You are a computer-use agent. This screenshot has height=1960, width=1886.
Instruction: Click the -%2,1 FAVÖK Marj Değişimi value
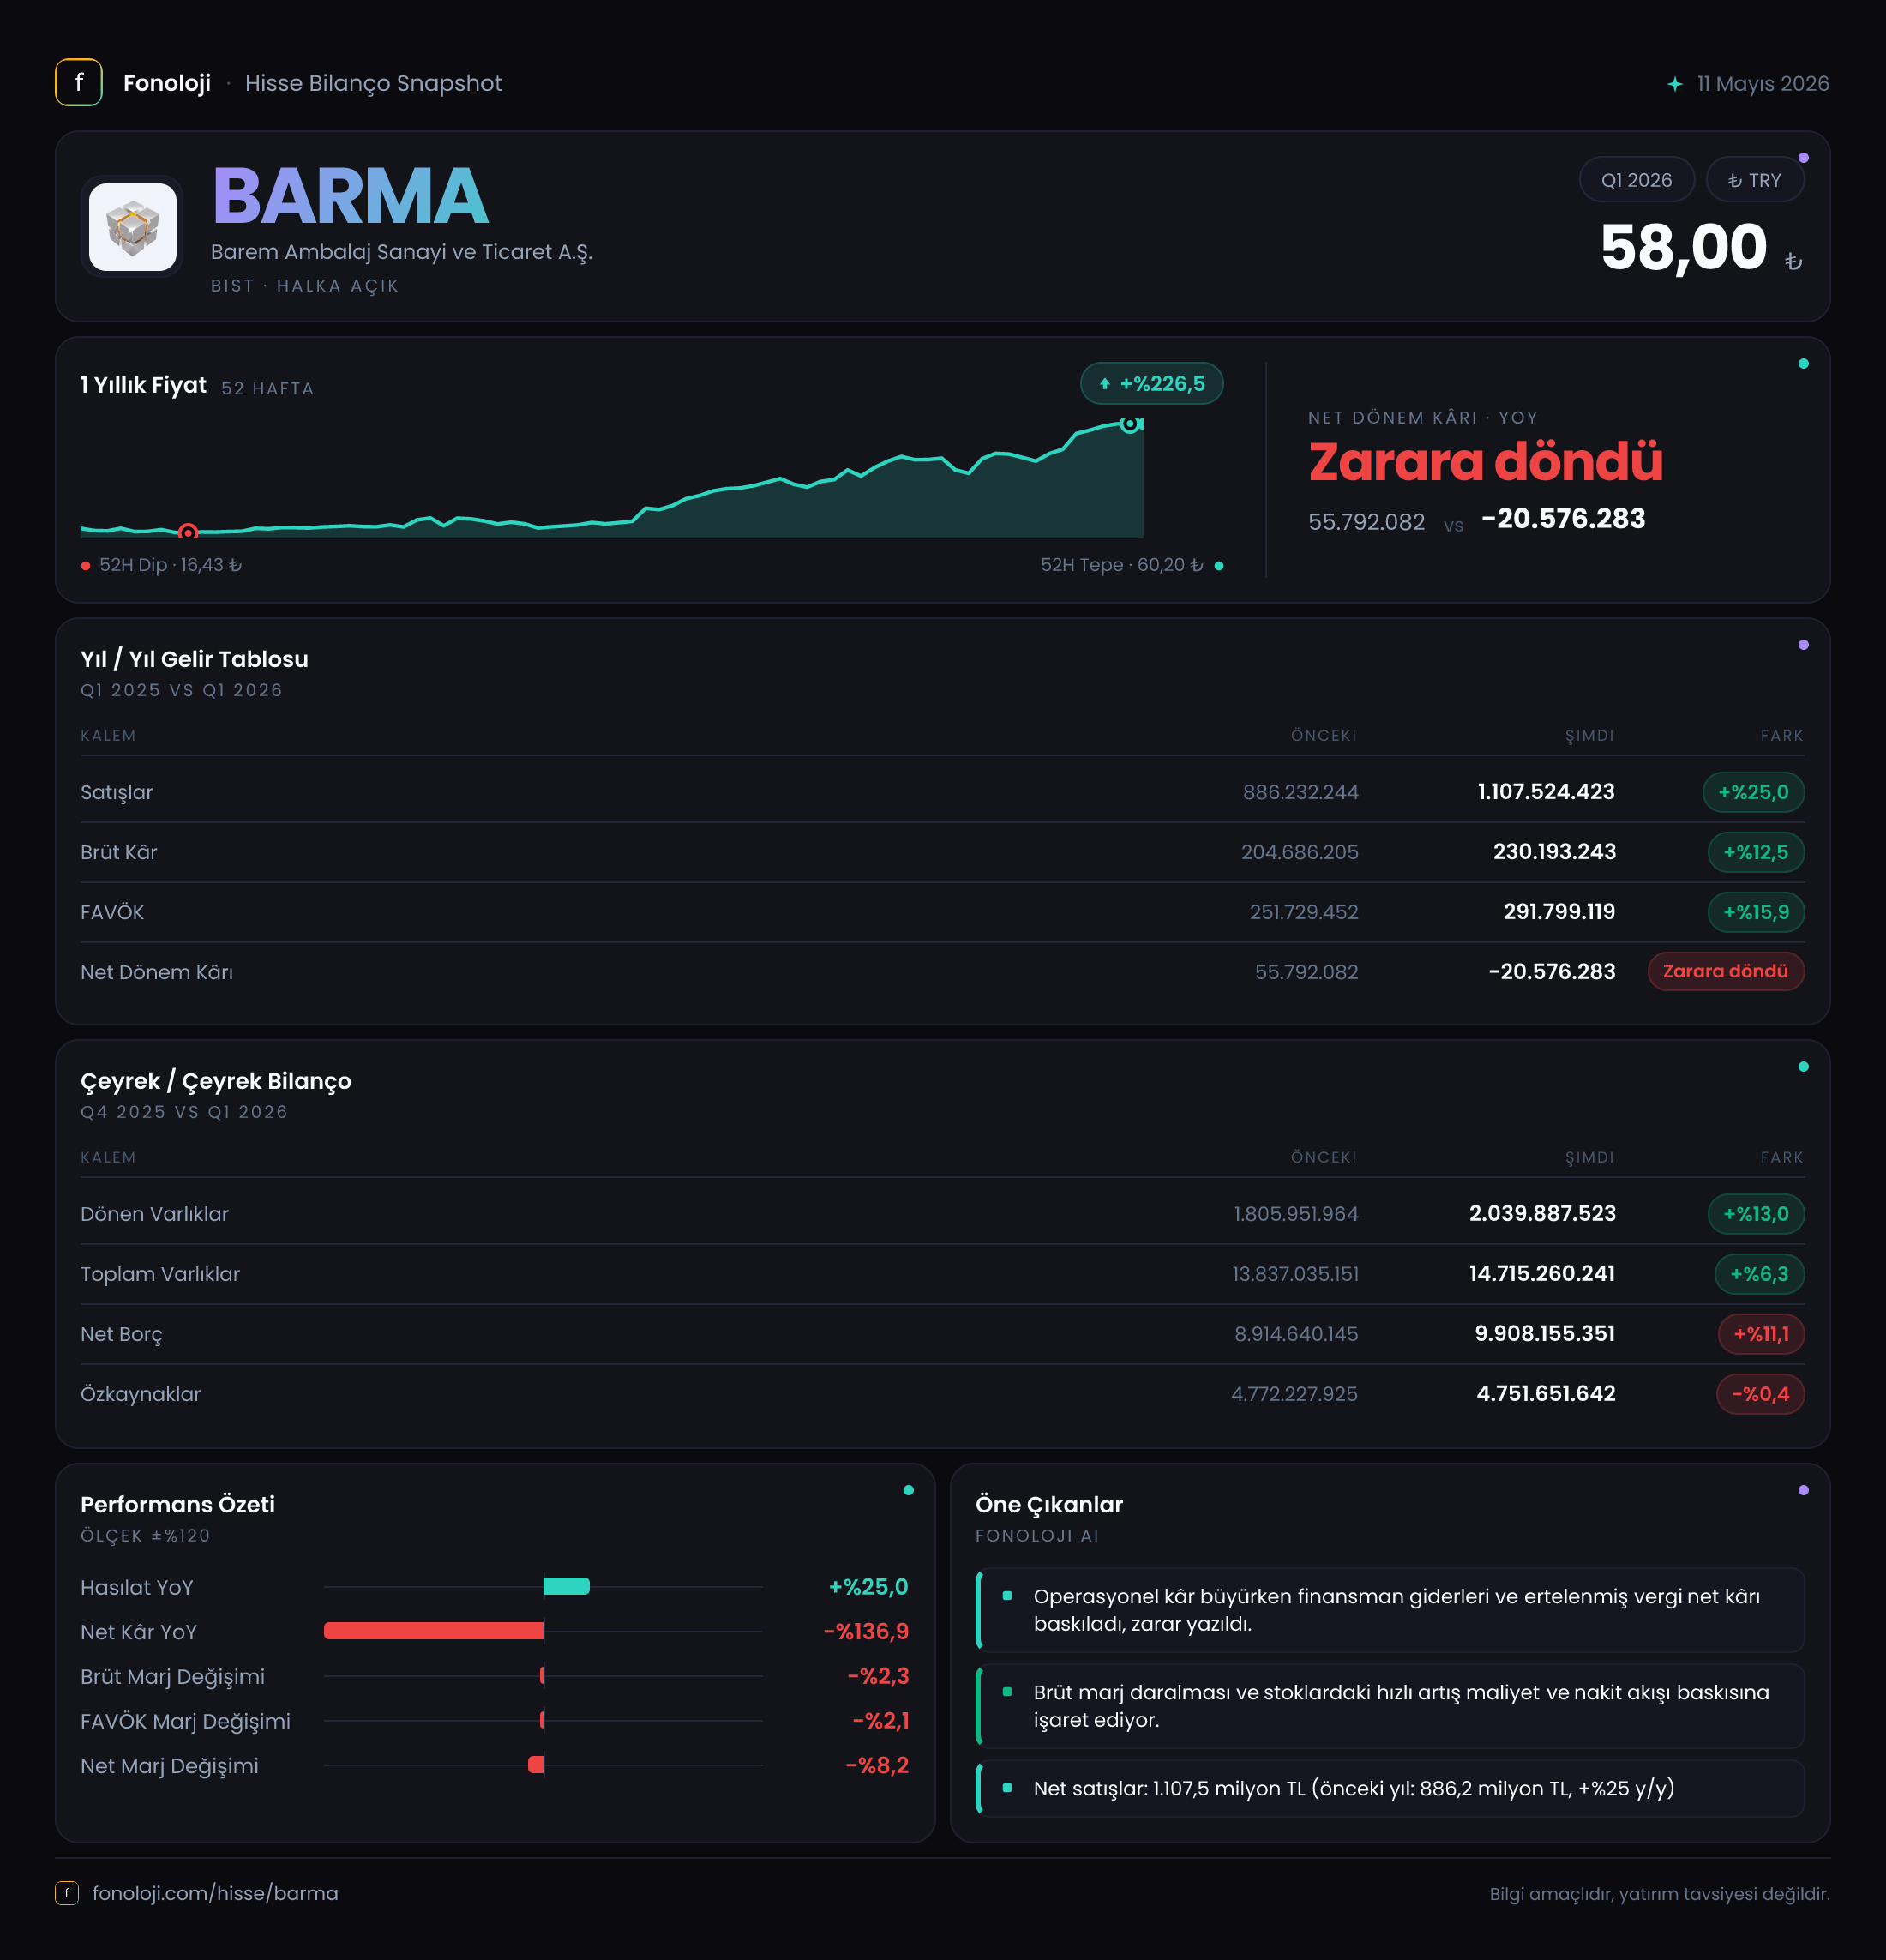(881, 1721)
